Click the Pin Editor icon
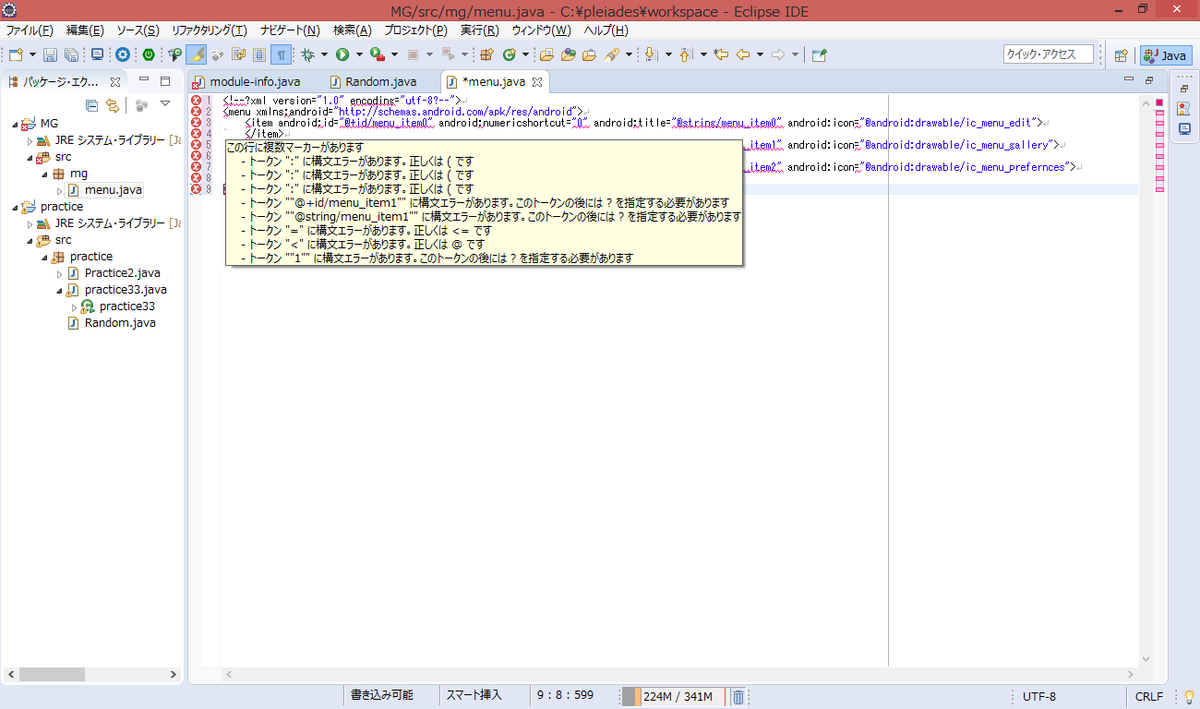Viewport: 1200px width, 709px height. 819,55
